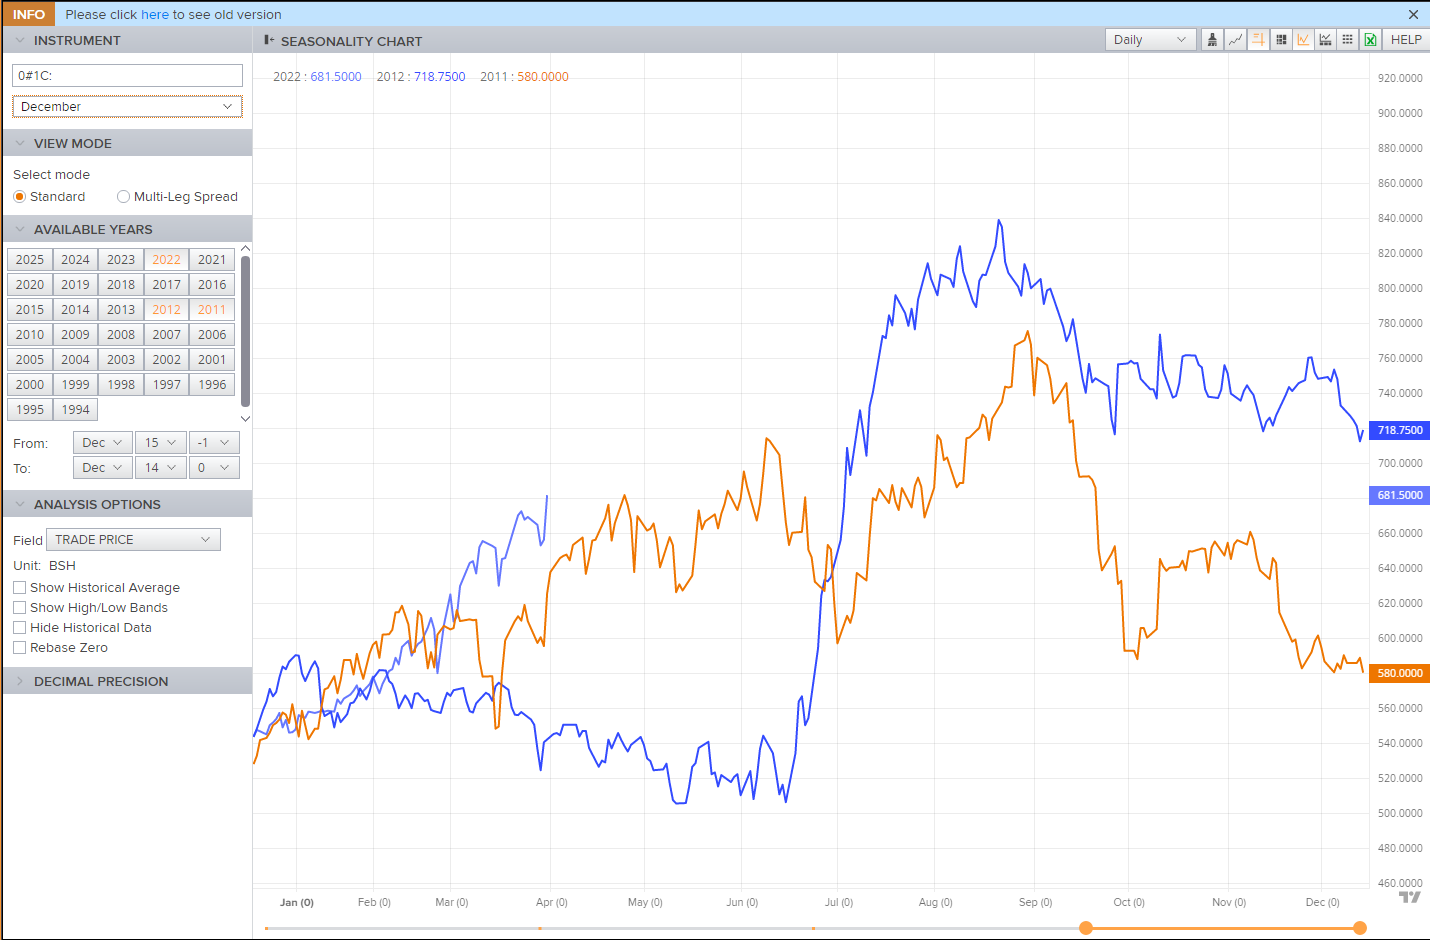The height and width of the screenshot is (940, 1430).
Task: Click the right orange range slider handle
Action: (x=1360, y=928)
